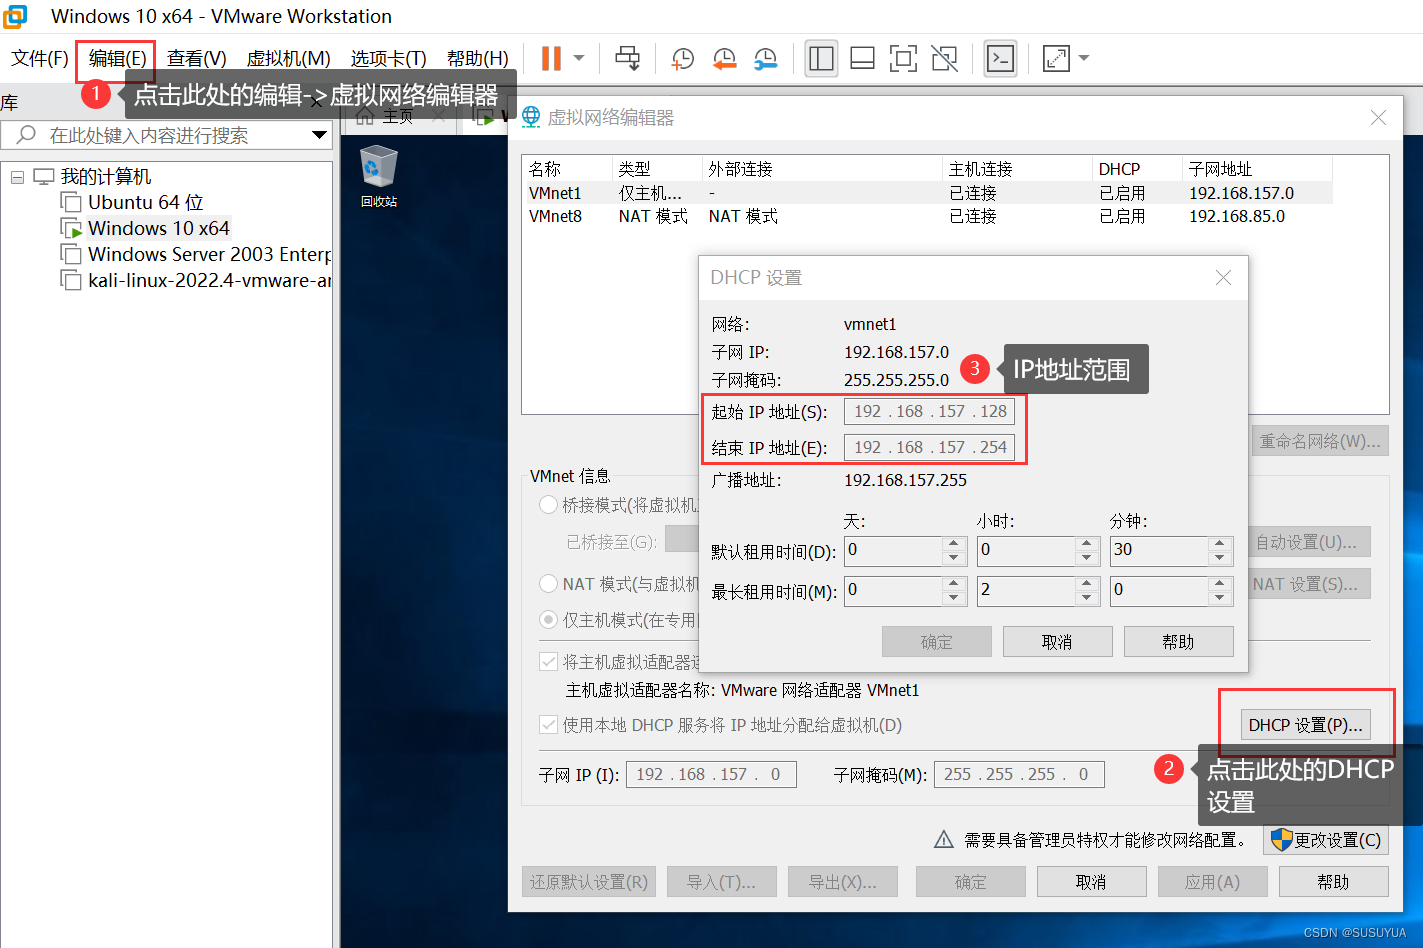1423x948 pixels.
Task: Click the Revert to Snapshot icon
Action: click(x=724, y=59)
